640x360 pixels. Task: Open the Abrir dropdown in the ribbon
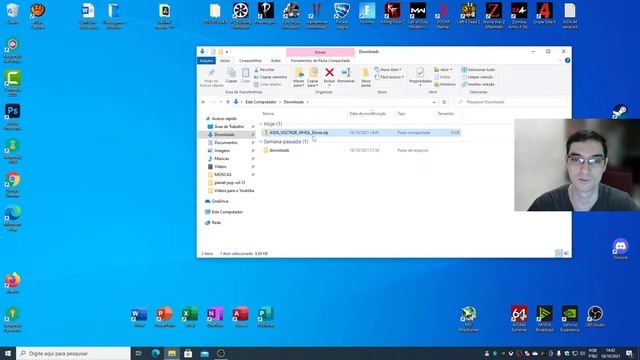click(443, 70)
